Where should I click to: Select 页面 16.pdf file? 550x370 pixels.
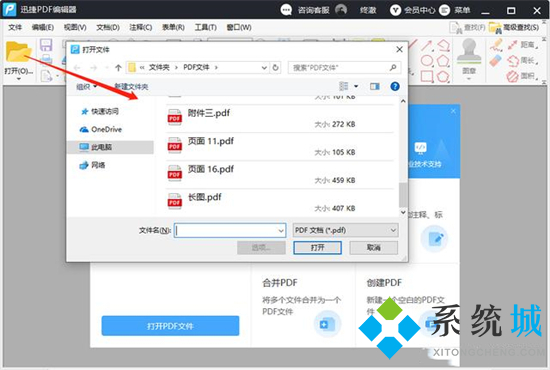coord(280,175)
